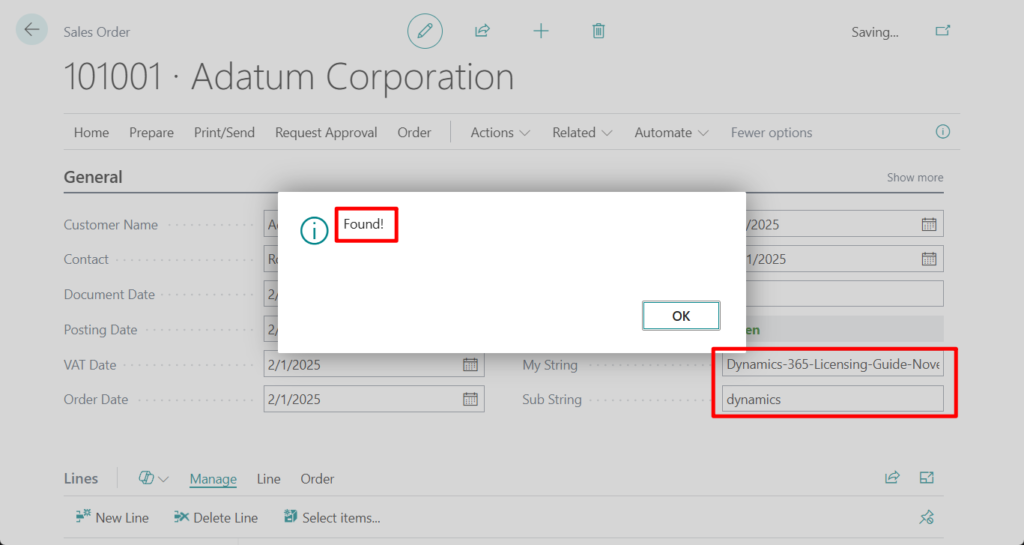Click the share icon in header
The height and width of the screenshot is (545, 1024).
coord(482,31)
